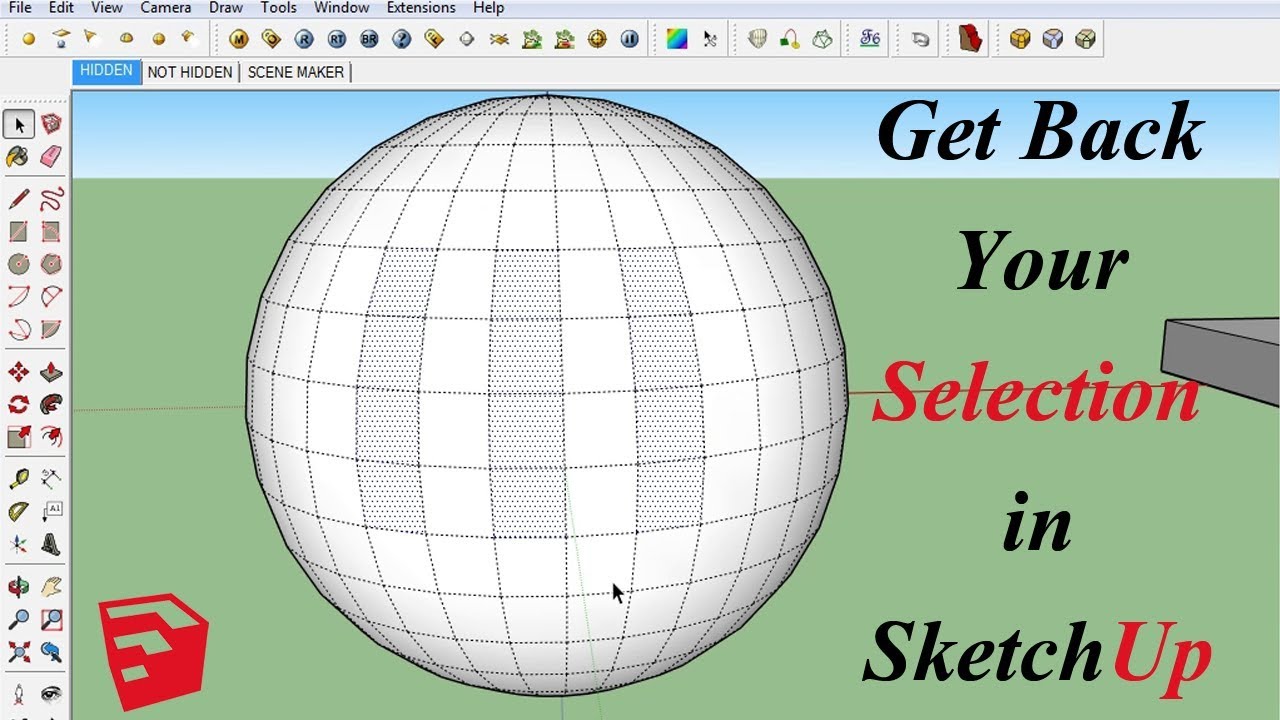The height and width of the screenshot is (720, 1280).
Task: Pick the Arc tool
Action: coord(19,297)
